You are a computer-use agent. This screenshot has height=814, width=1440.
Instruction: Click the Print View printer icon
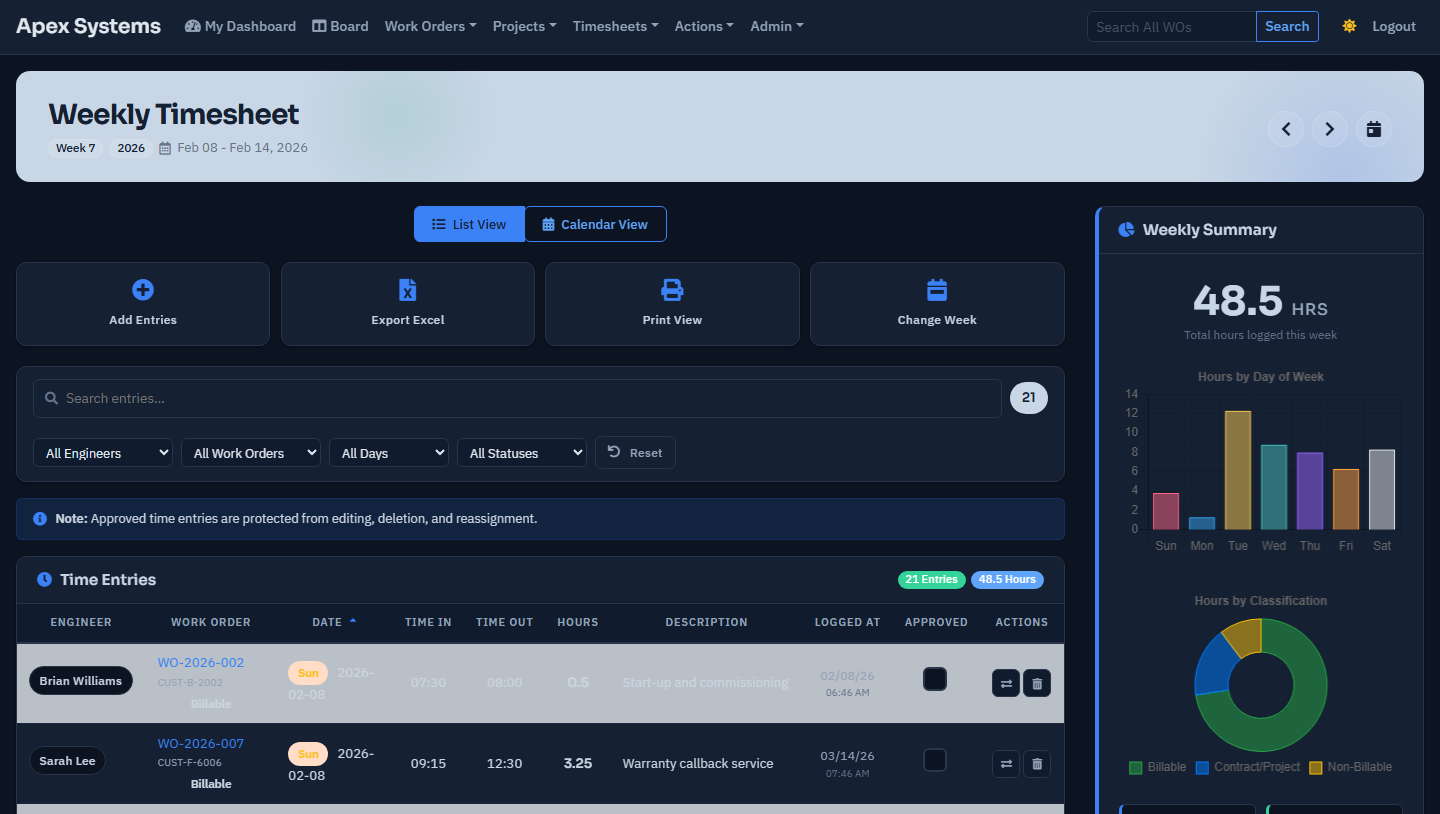coord(672,290)
